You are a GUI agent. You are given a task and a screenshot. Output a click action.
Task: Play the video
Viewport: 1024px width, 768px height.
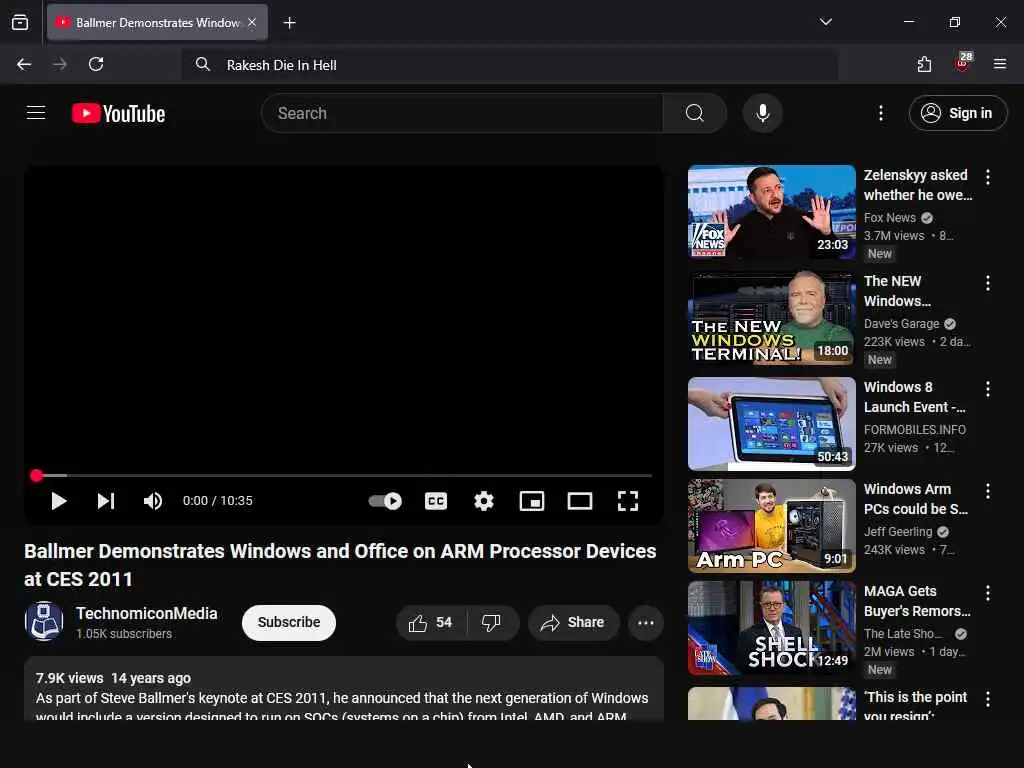pyautogui.click(x=59, y=501)
